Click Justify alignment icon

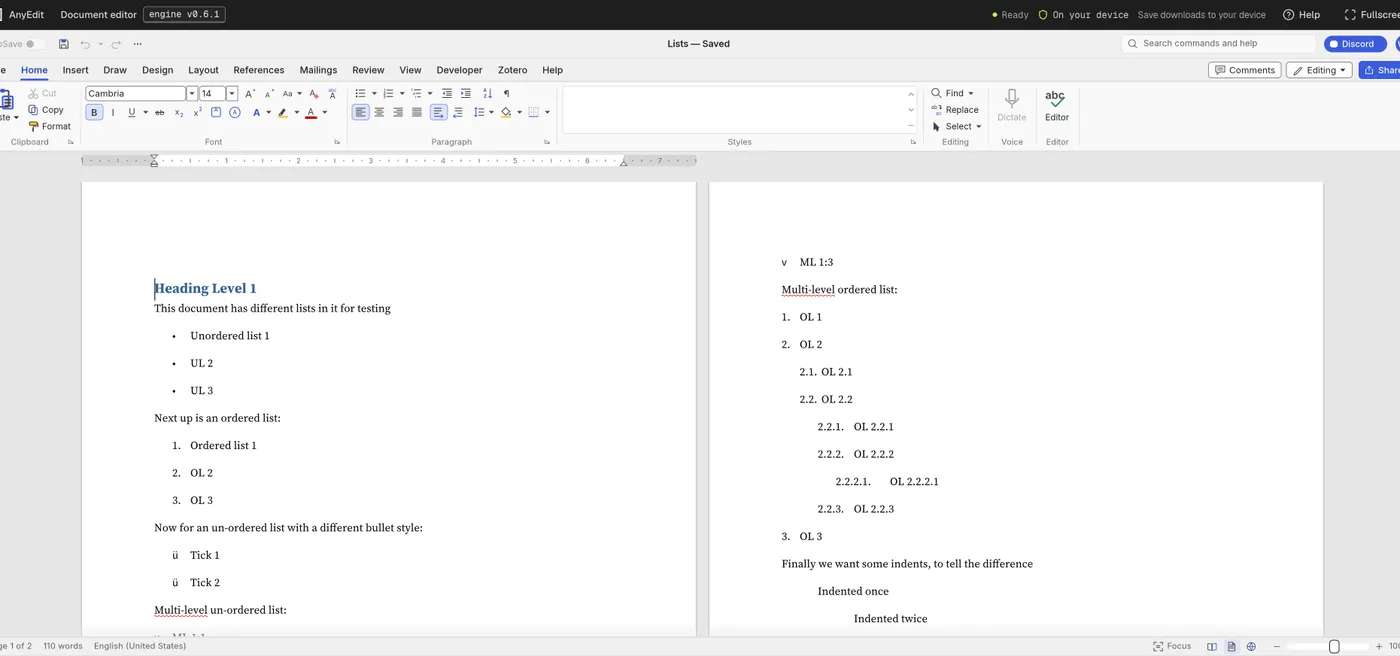click(x=417, y=113)
